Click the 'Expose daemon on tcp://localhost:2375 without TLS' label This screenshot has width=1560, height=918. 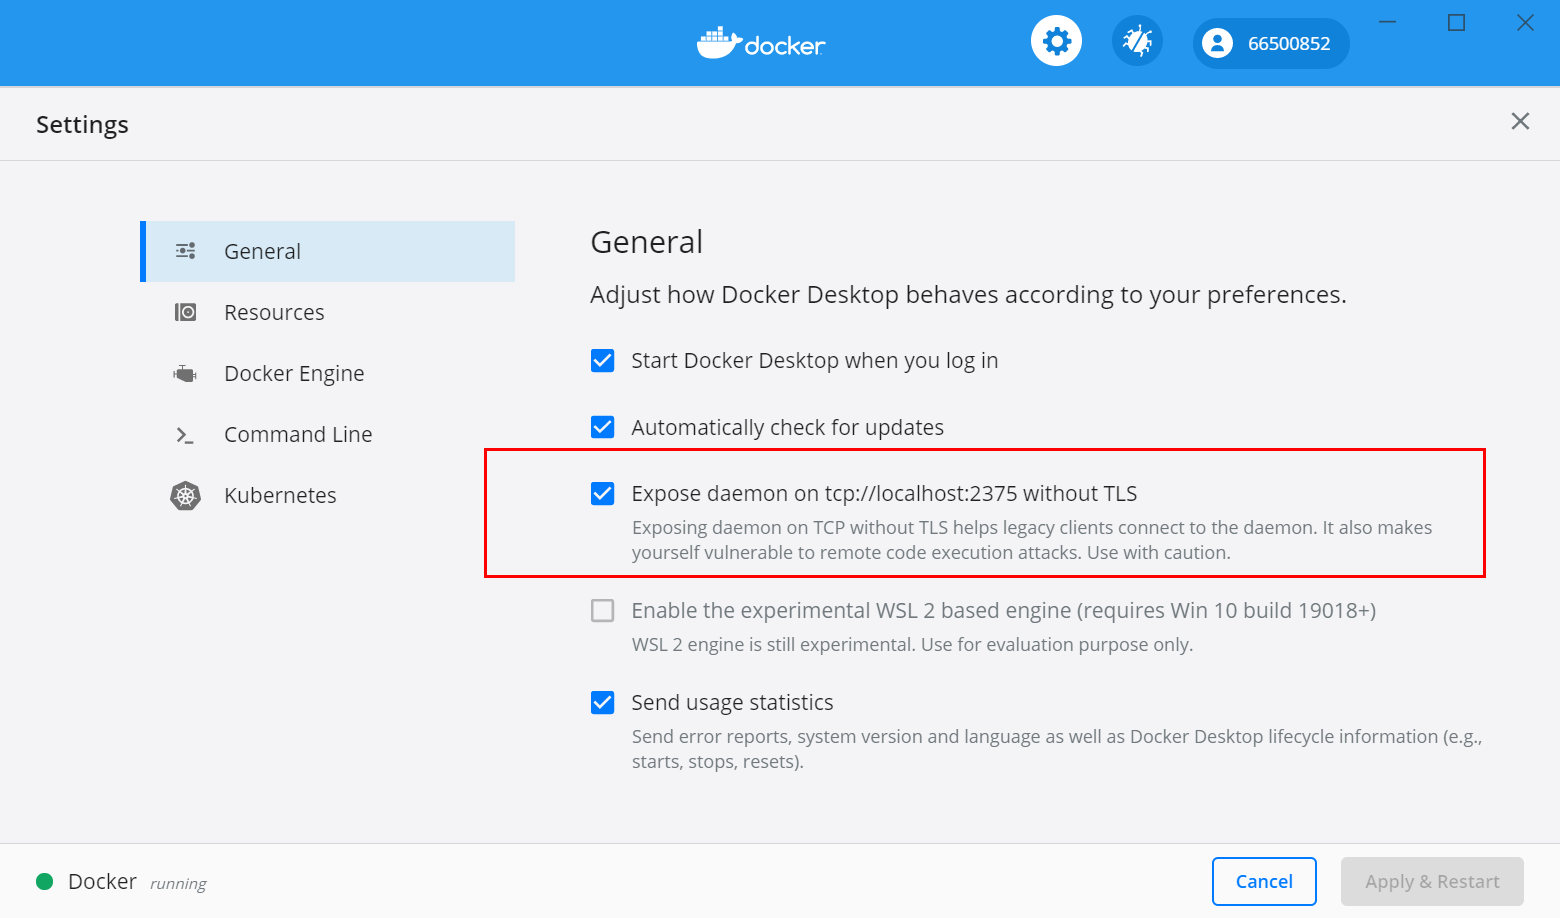884,493
